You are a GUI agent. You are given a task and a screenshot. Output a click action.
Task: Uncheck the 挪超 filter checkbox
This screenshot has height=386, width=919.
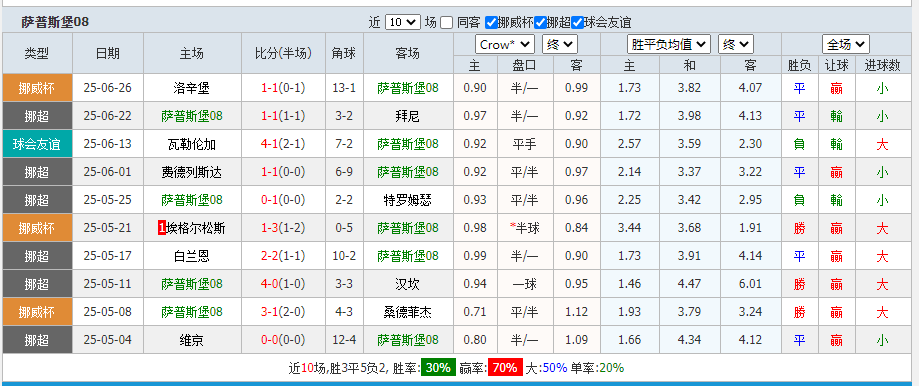pos(540,23)
